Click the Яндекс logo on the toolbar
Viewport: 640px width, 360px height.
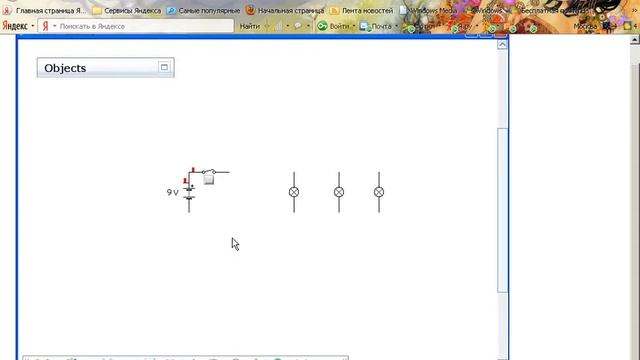pyautogui.click(x=15, y=26)
